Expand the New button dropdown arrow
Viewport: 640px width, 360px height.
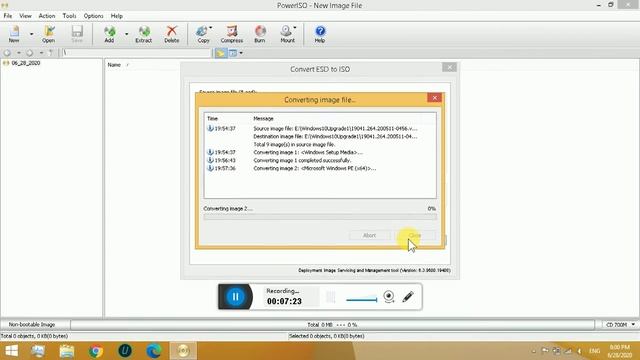point(31,34)
